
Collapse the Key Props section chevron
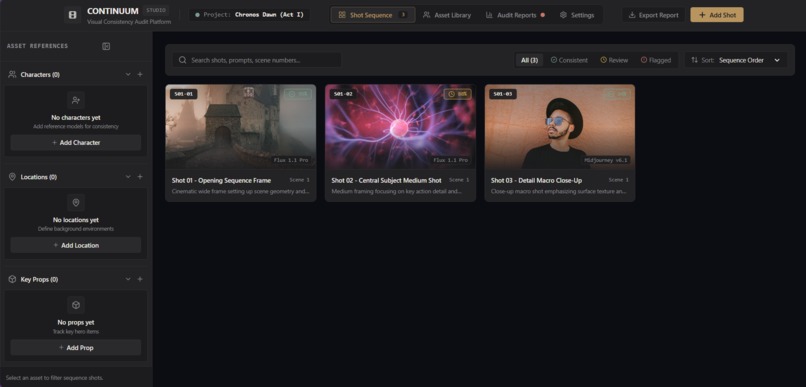coord(128,279)
